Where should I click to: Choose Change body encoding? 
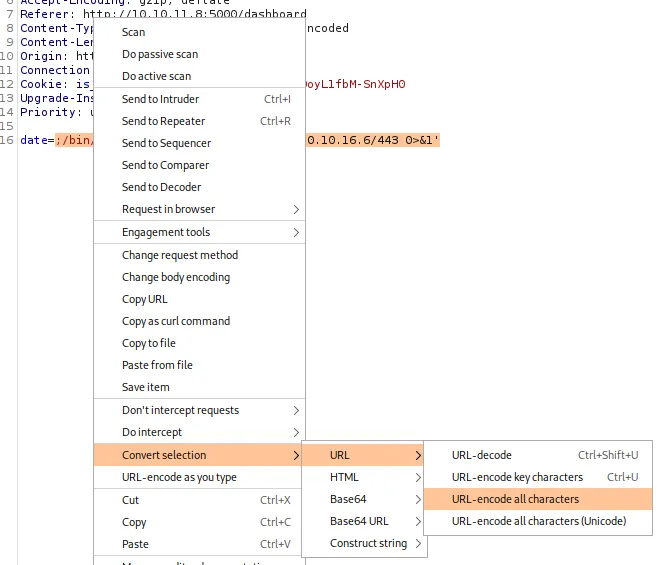pos(199,277)
